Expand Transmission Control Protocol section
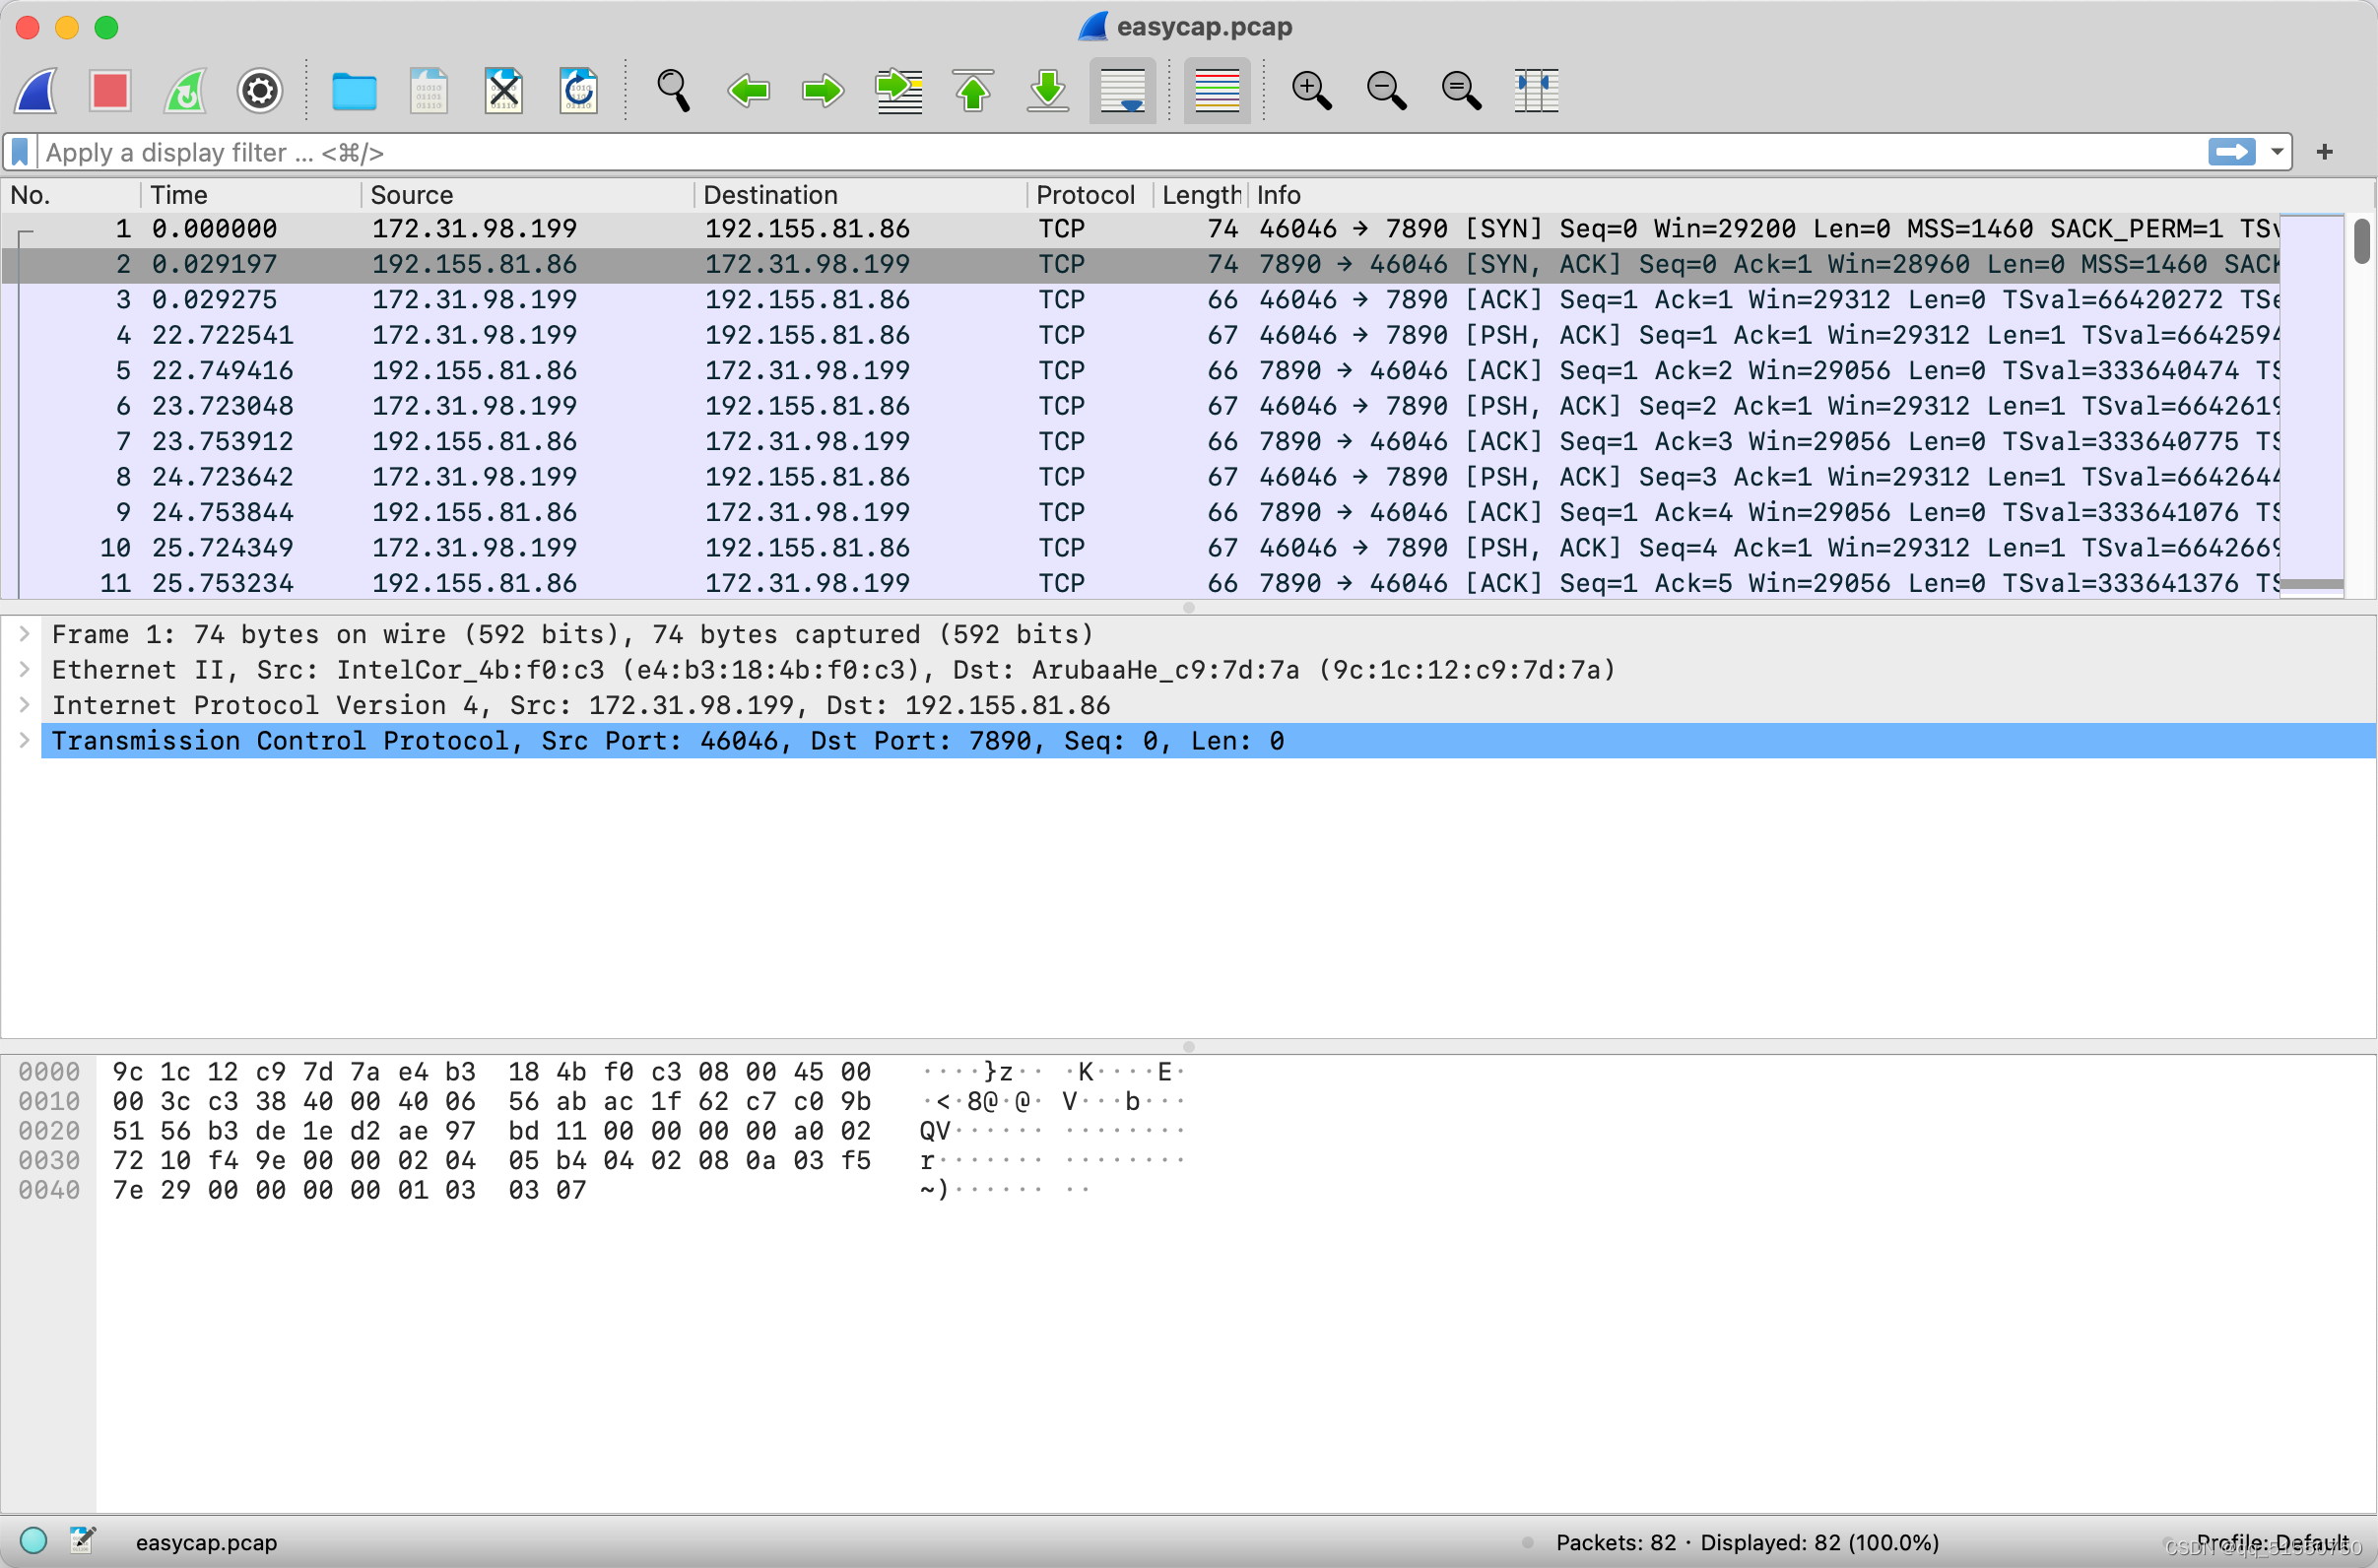This screenshot has height=1568, width=2378. [25, 741]
